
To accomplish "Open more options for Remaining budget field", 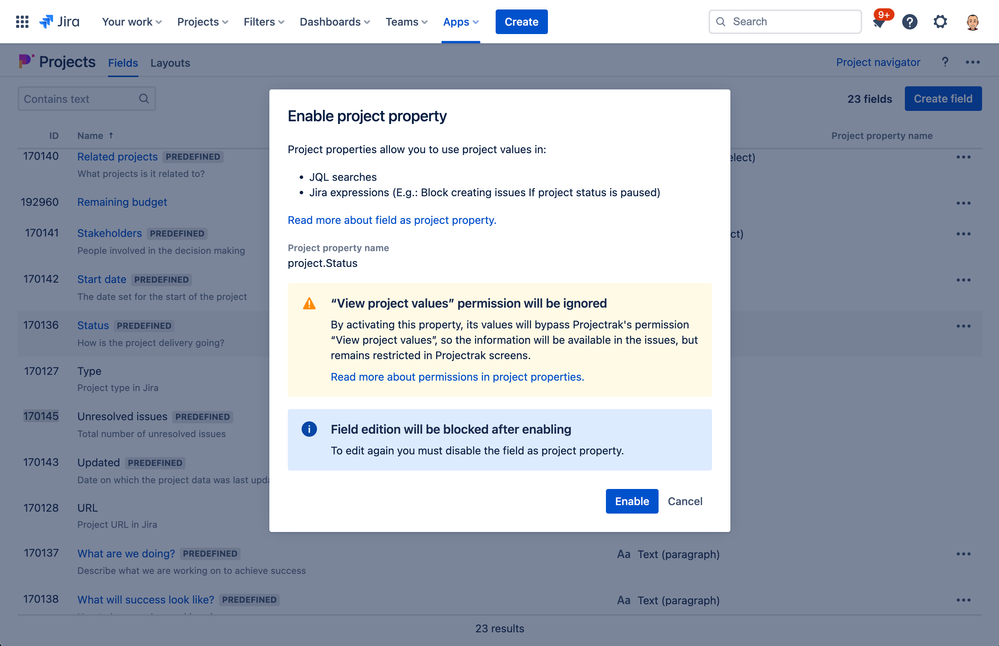I will point(963,202).
